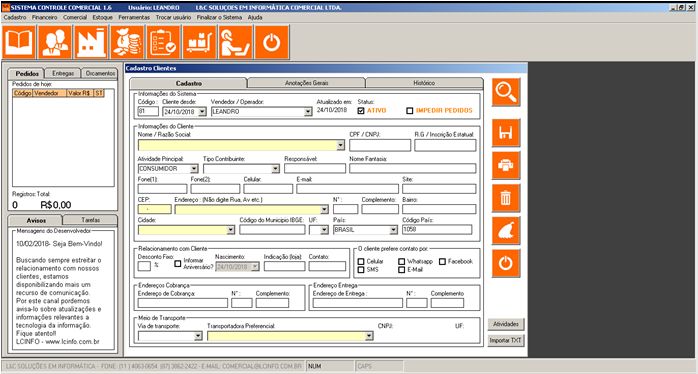Click the printer icon button
The image size is (698, 374).
tap(506, 165)
